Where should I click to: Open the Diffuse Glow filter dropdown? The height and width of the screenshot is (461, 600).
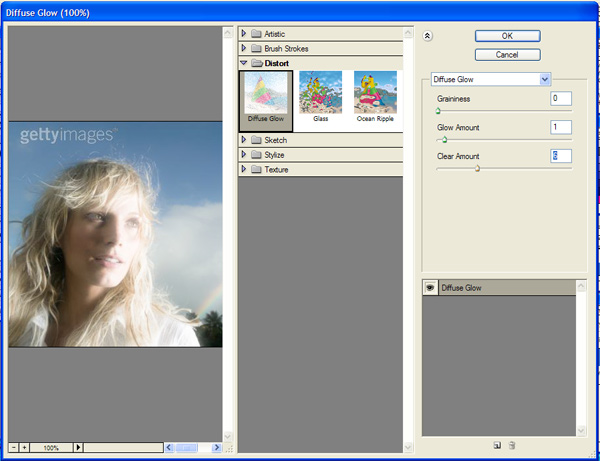(x=545, y=79)
